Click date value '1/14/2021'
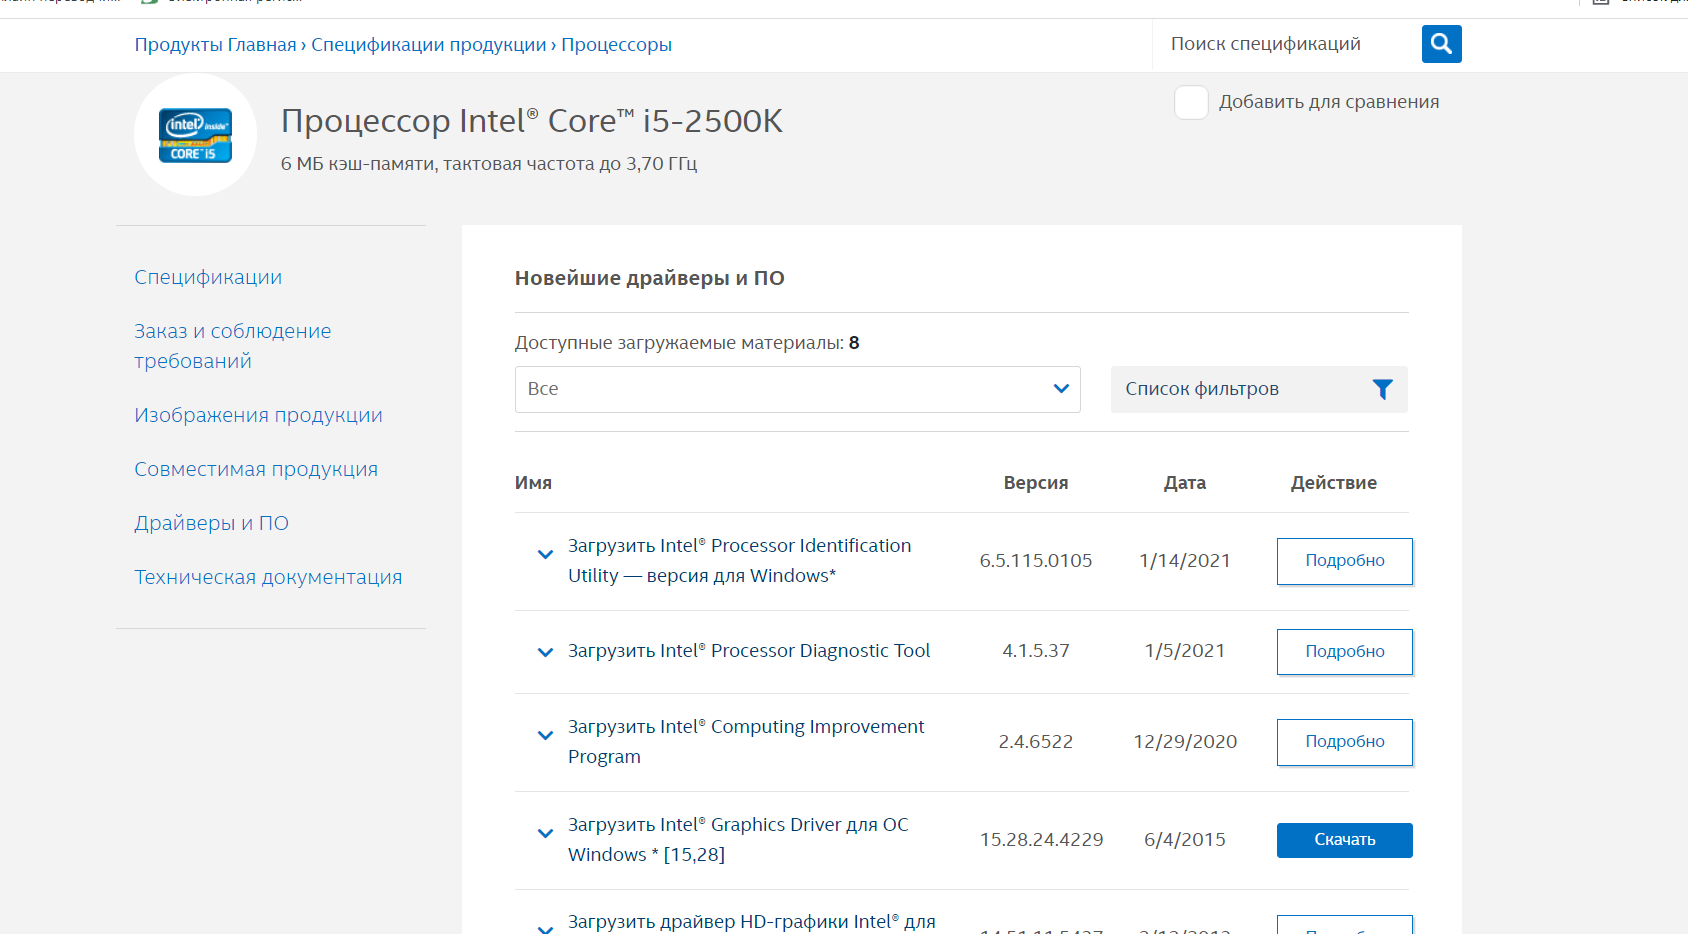The image size is (1688, 934). click(x=1185, y=561)
